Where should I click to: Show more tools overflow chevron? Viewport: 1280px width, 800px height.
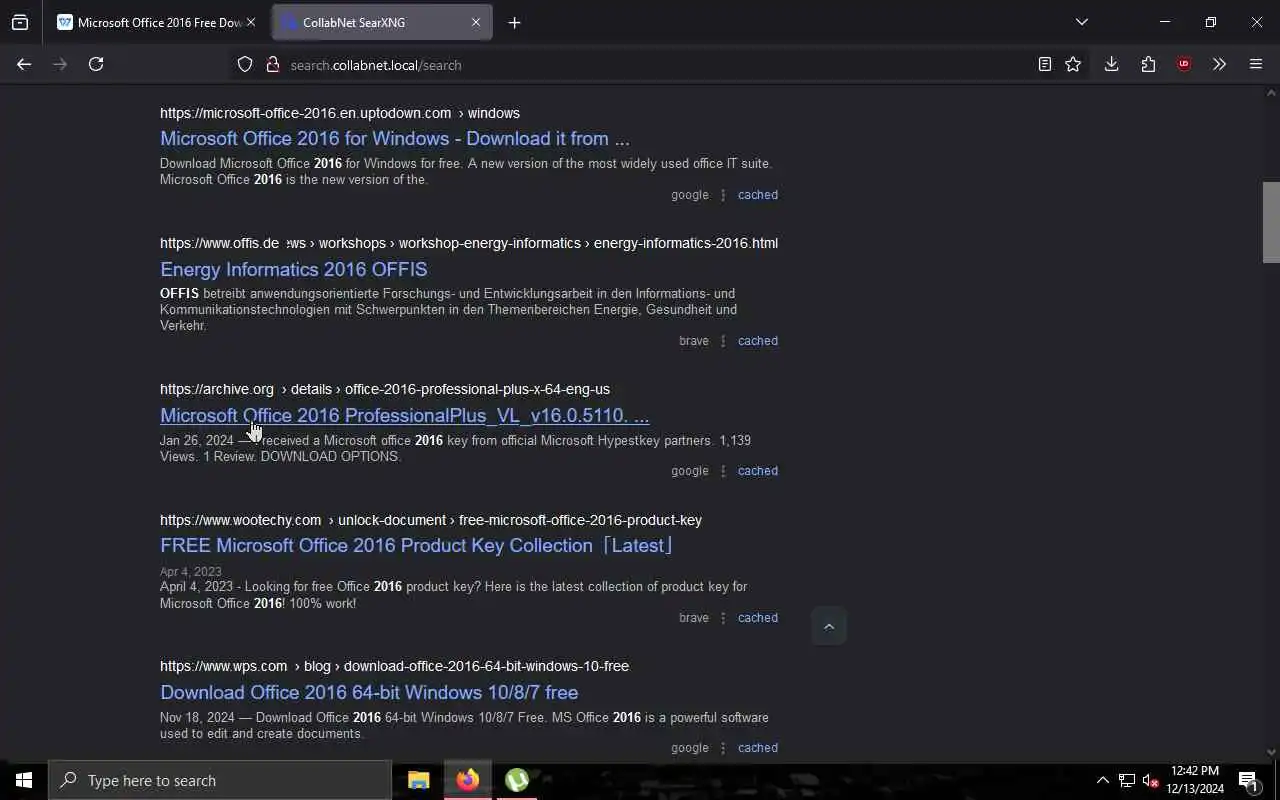tap(1219, 64)
